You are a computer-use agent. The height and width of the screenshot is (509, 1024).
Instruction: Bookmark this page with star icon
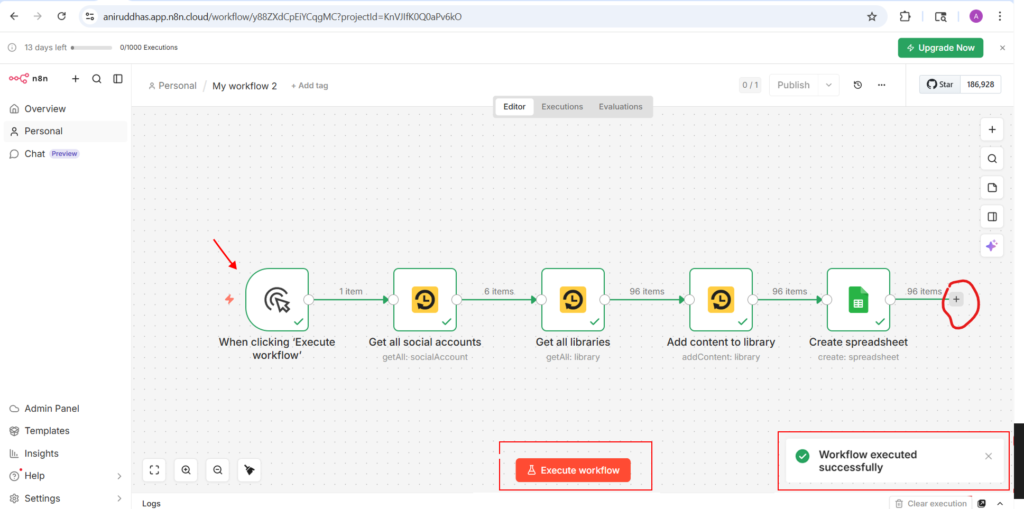tap(872, 16)
